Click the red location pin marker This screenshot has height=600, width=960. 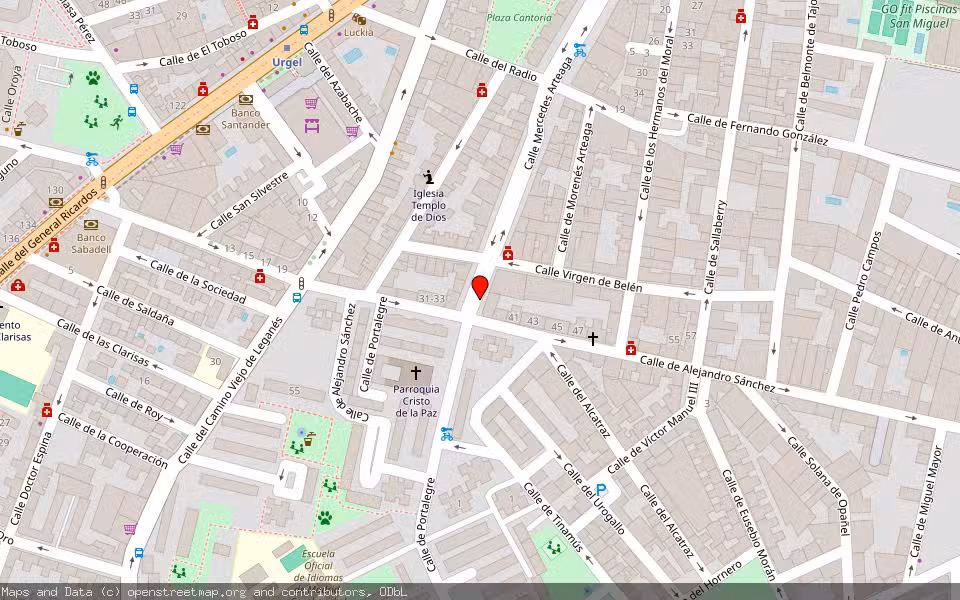pyautogui.click(x=480, y=287)
